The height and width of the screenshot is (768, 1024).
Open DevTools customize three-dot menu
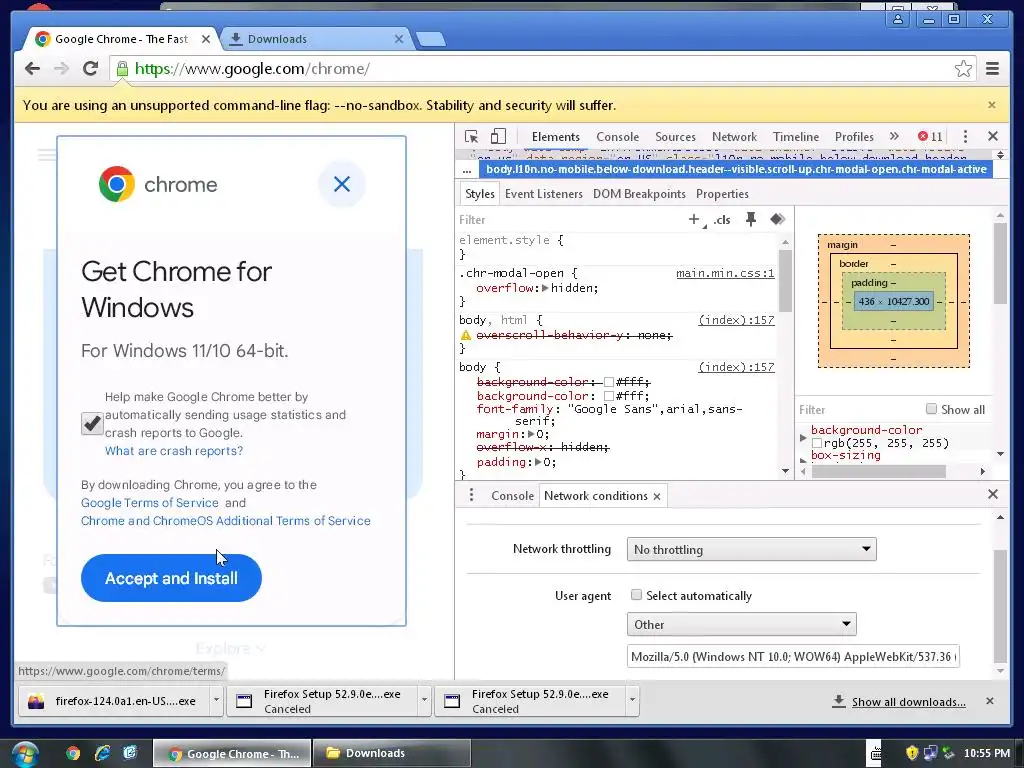[x=965, y=136]
